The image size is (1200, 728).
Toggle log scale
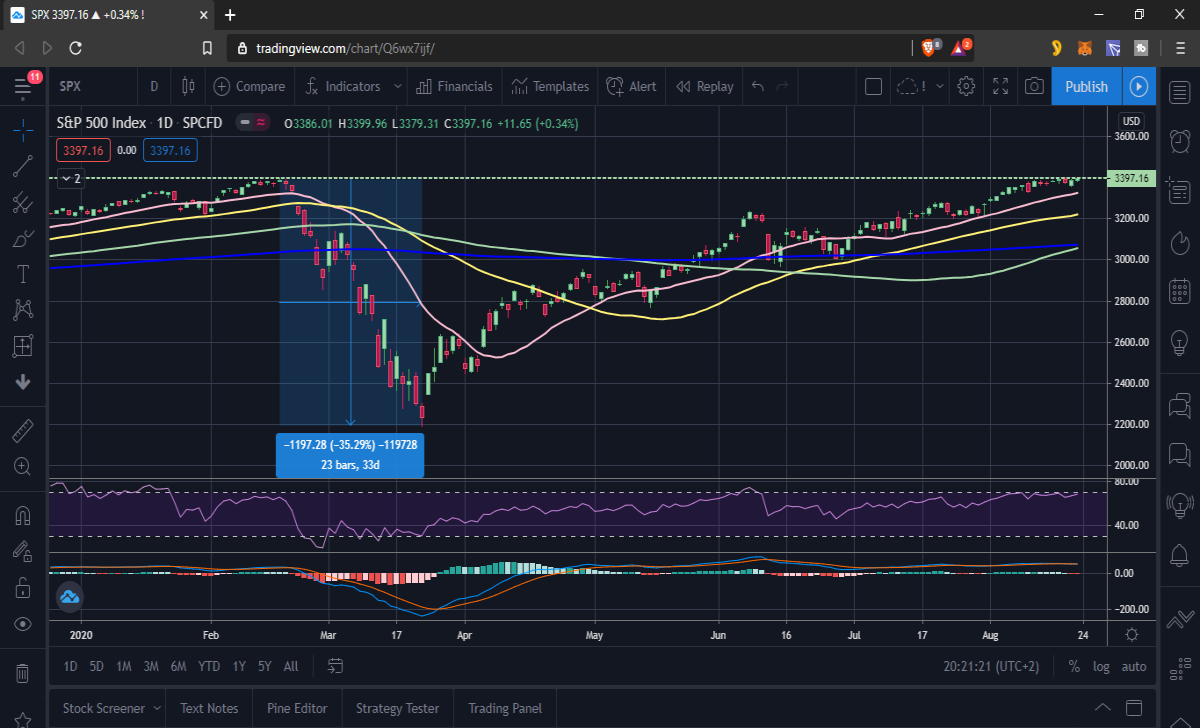pyautogui.click(x=1101, y=666)
